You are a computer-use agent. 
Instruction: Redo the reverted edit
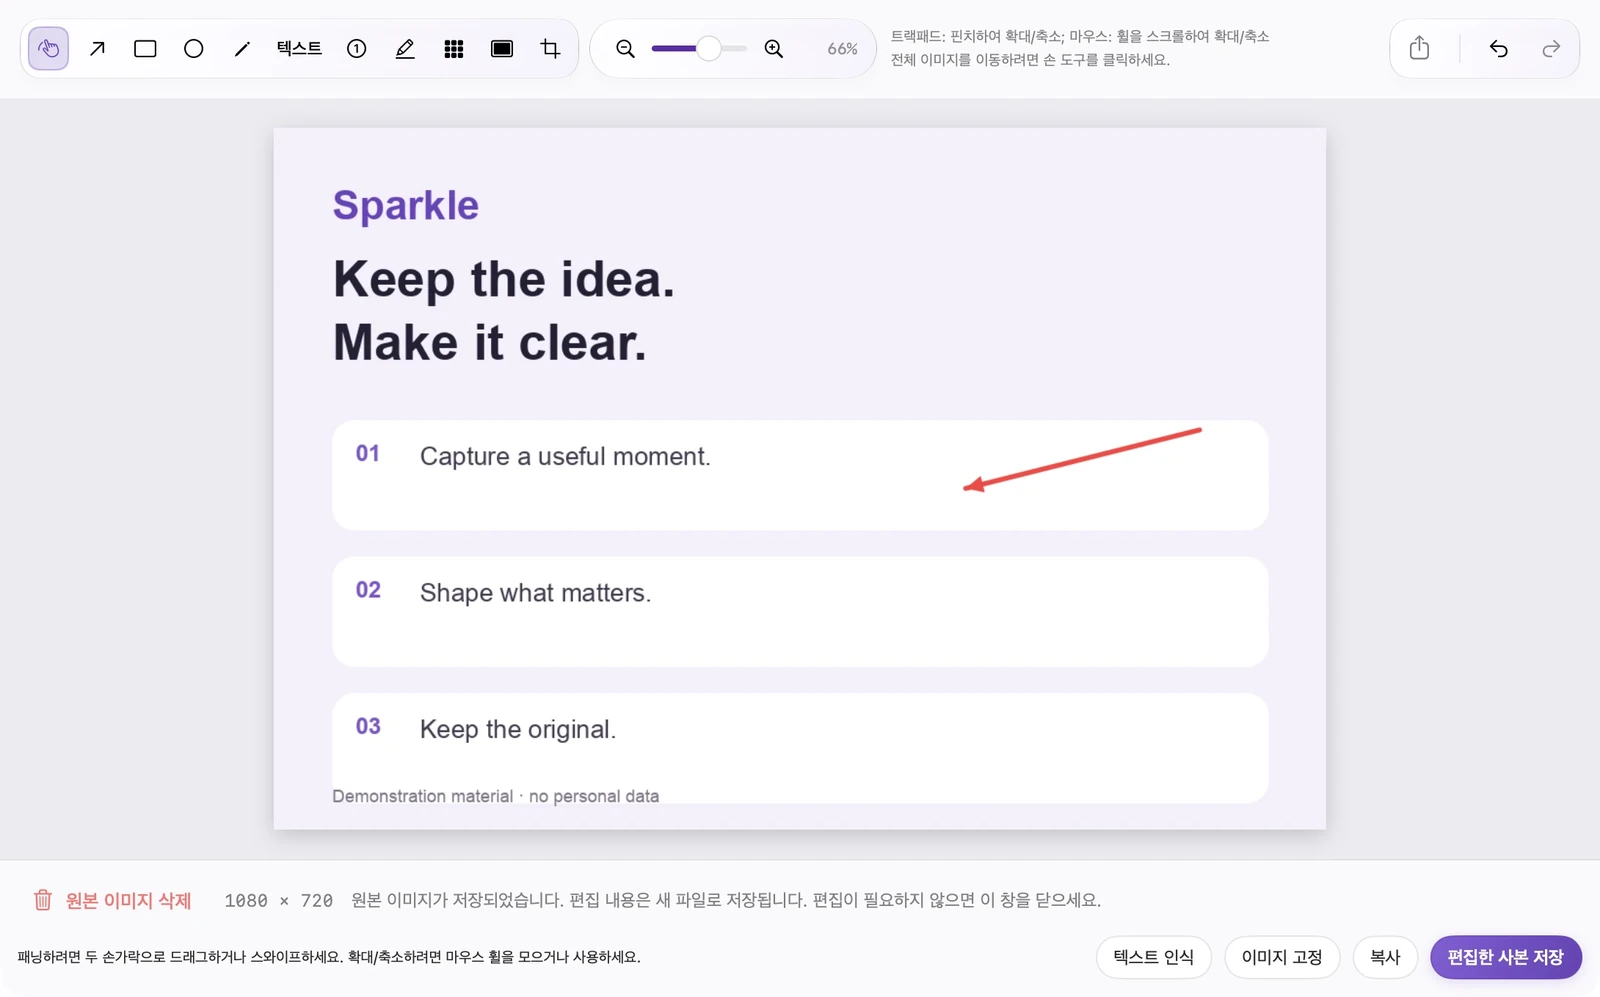(1551, 48)
